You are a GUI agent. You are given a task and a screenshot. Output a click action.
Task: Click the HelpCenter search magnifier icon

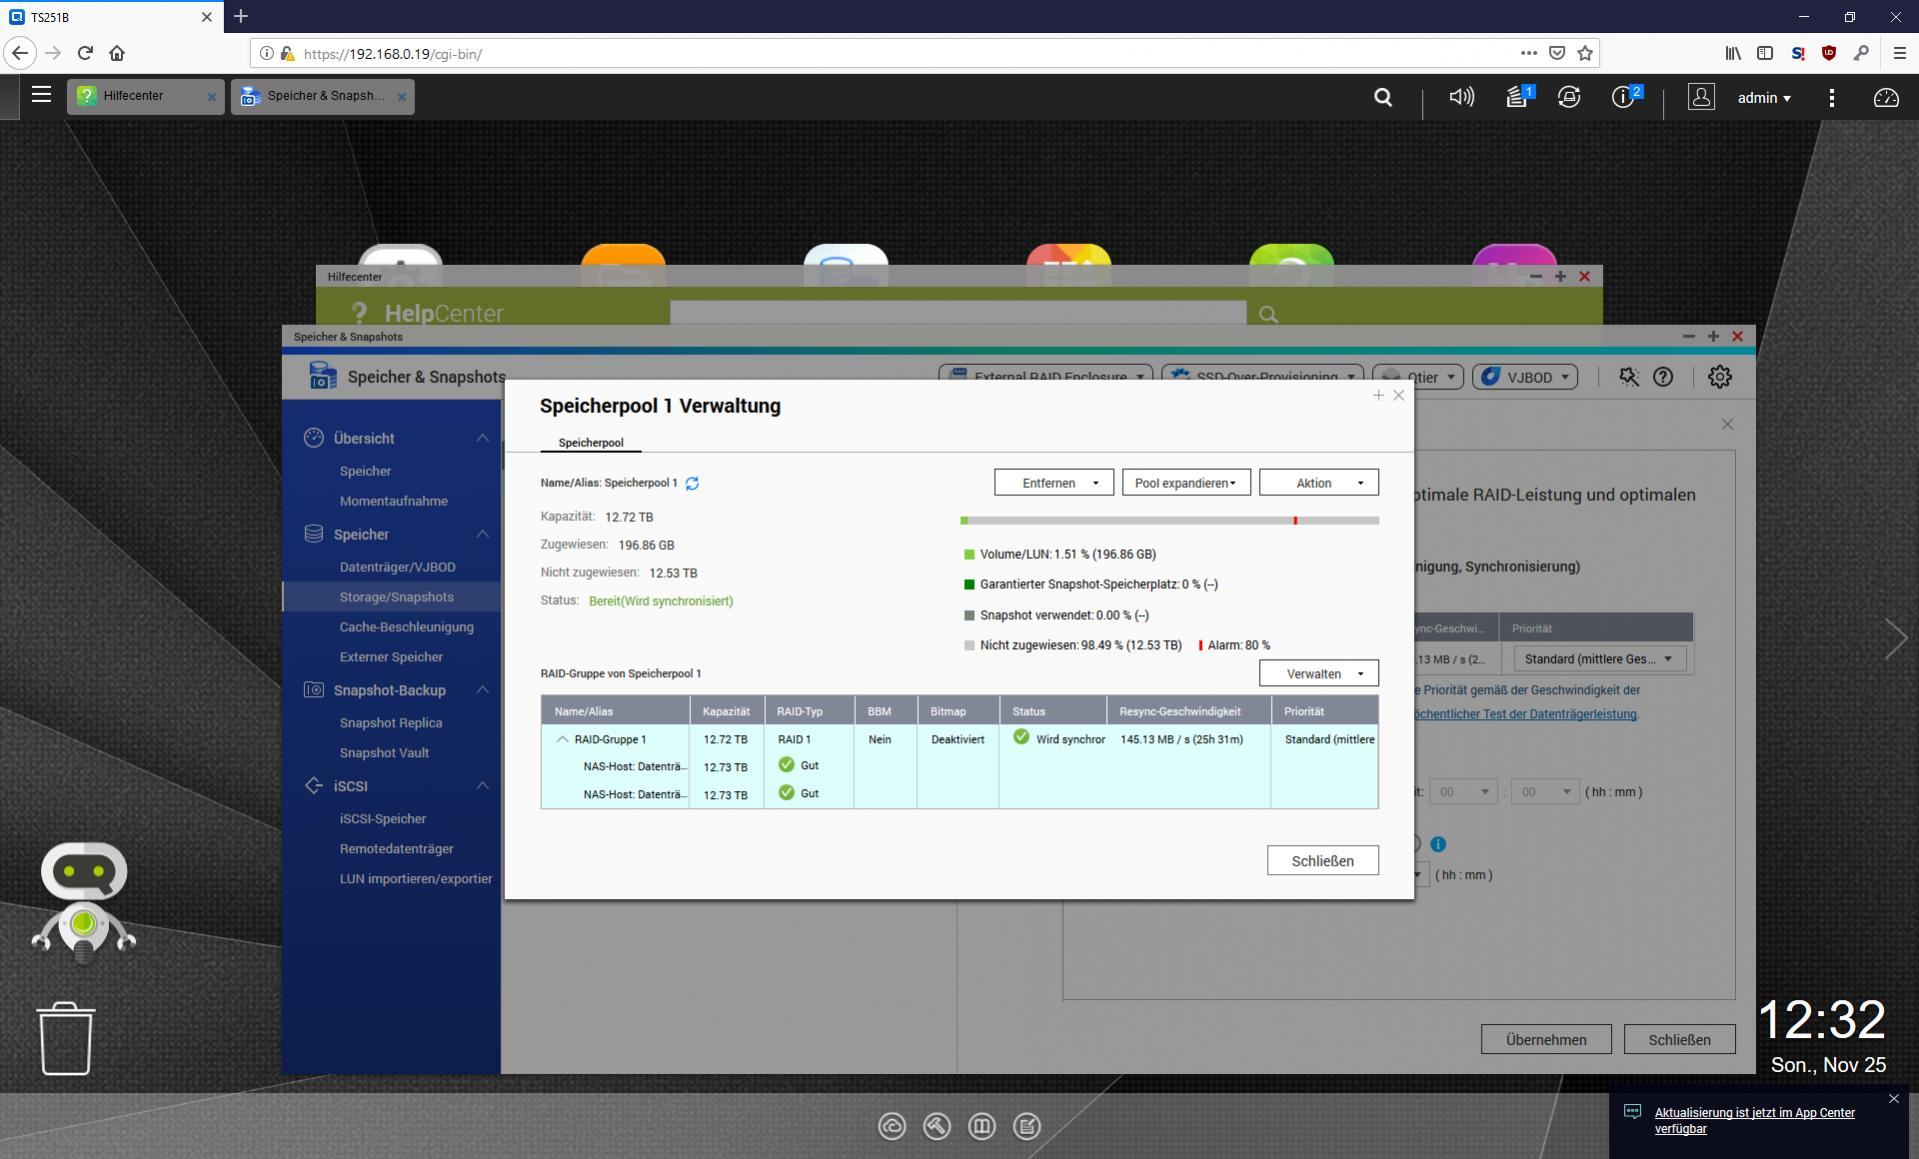[x=1268, y=314]
